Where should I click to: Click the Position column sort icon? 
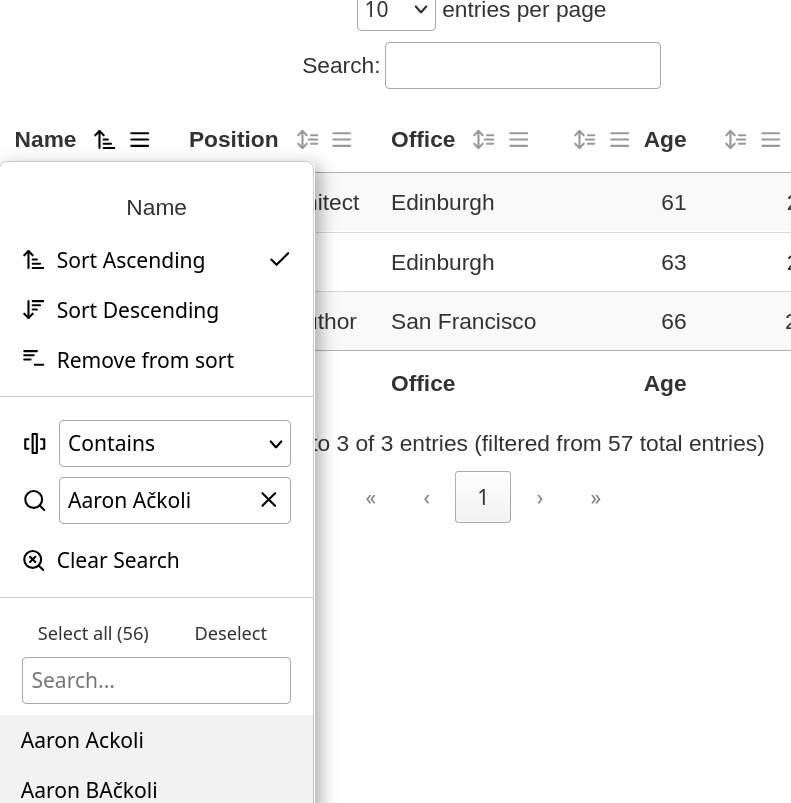(307, 140)
